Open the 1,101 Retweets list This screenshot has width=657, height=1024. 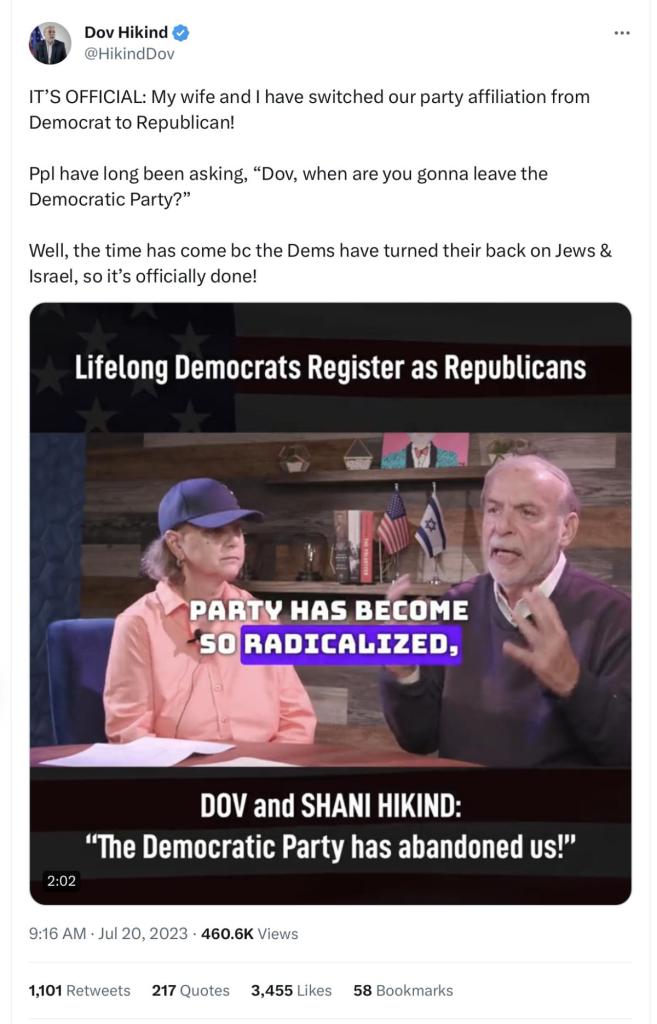click(x=80, y=990)
